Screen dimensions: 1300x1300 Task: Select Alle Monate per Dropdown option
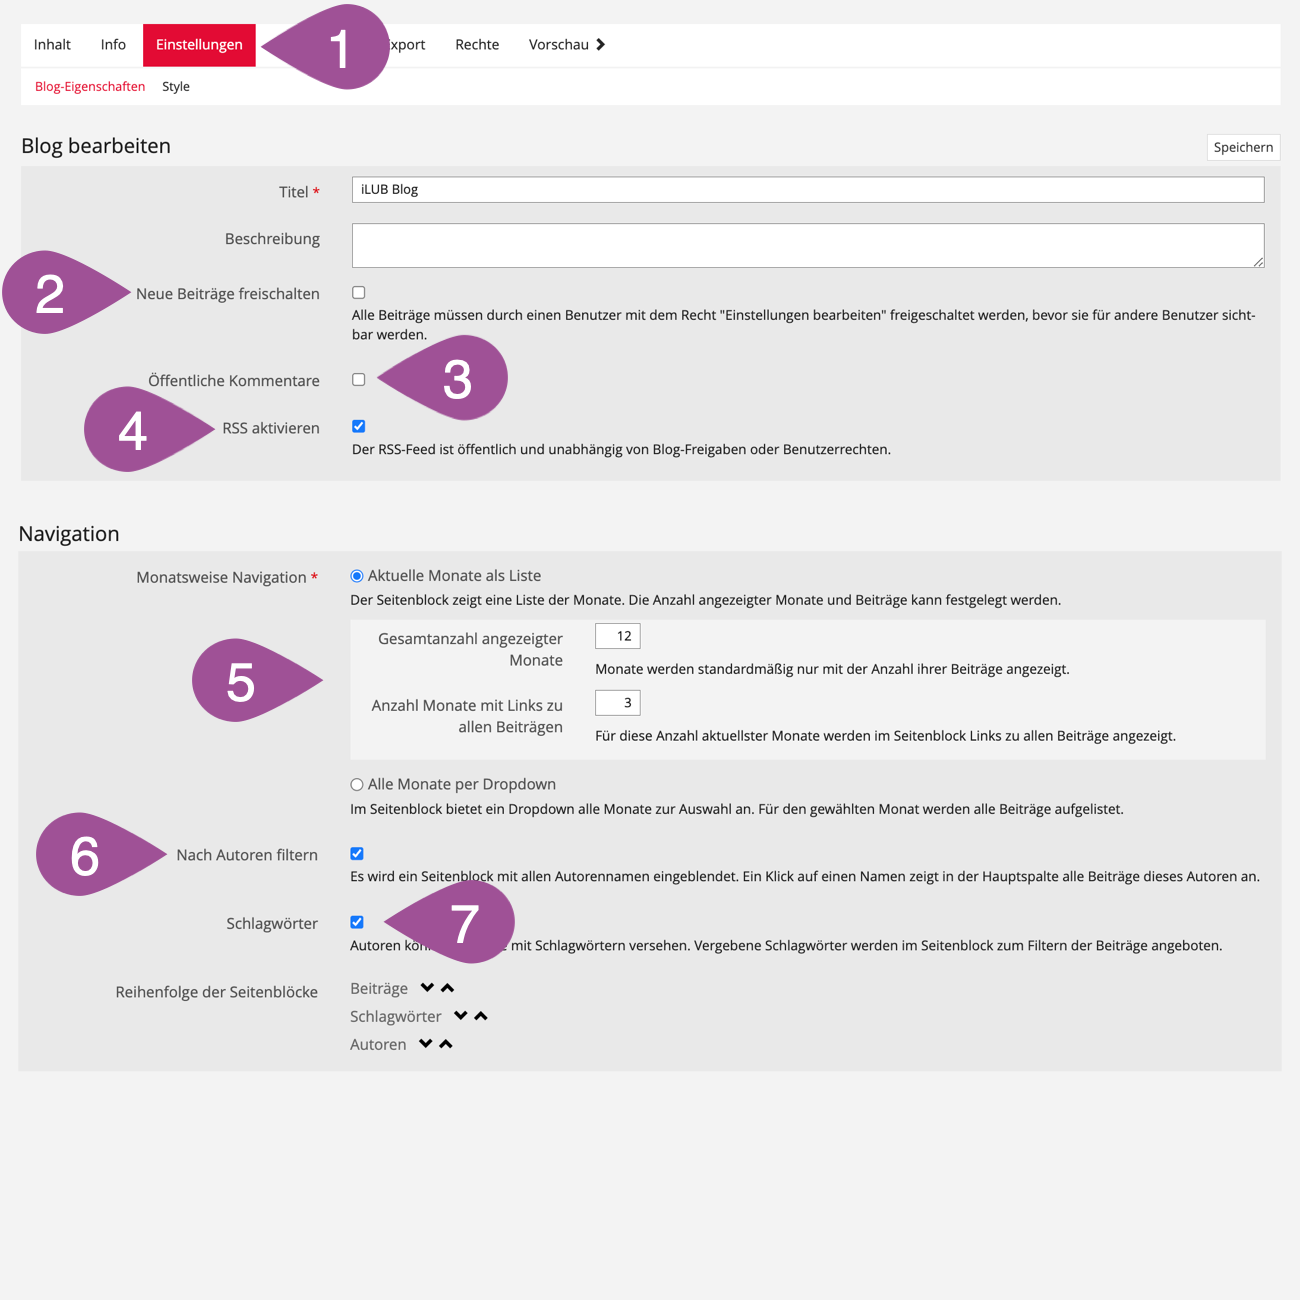click(x=357, y=785)
